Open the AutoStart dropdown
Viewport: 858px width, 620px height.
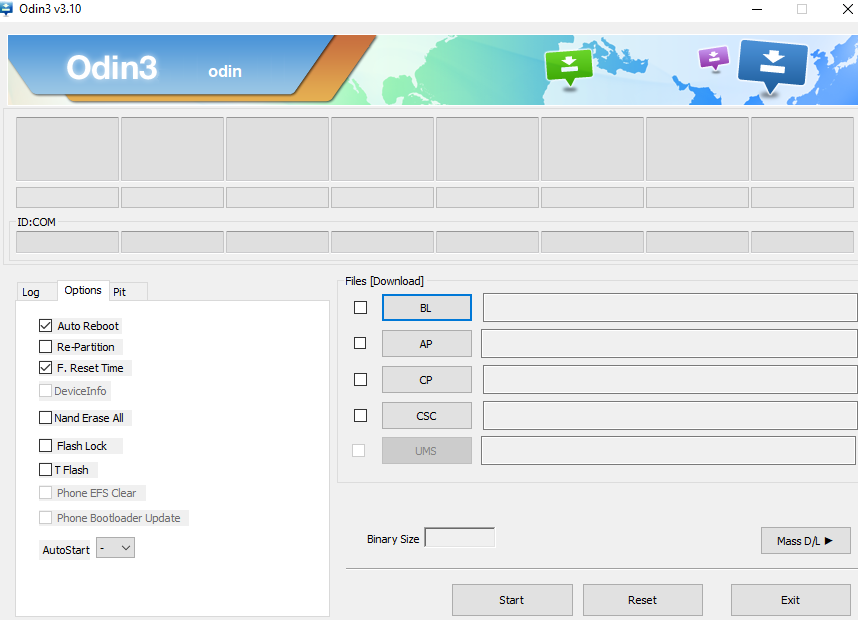pos(115,549)
